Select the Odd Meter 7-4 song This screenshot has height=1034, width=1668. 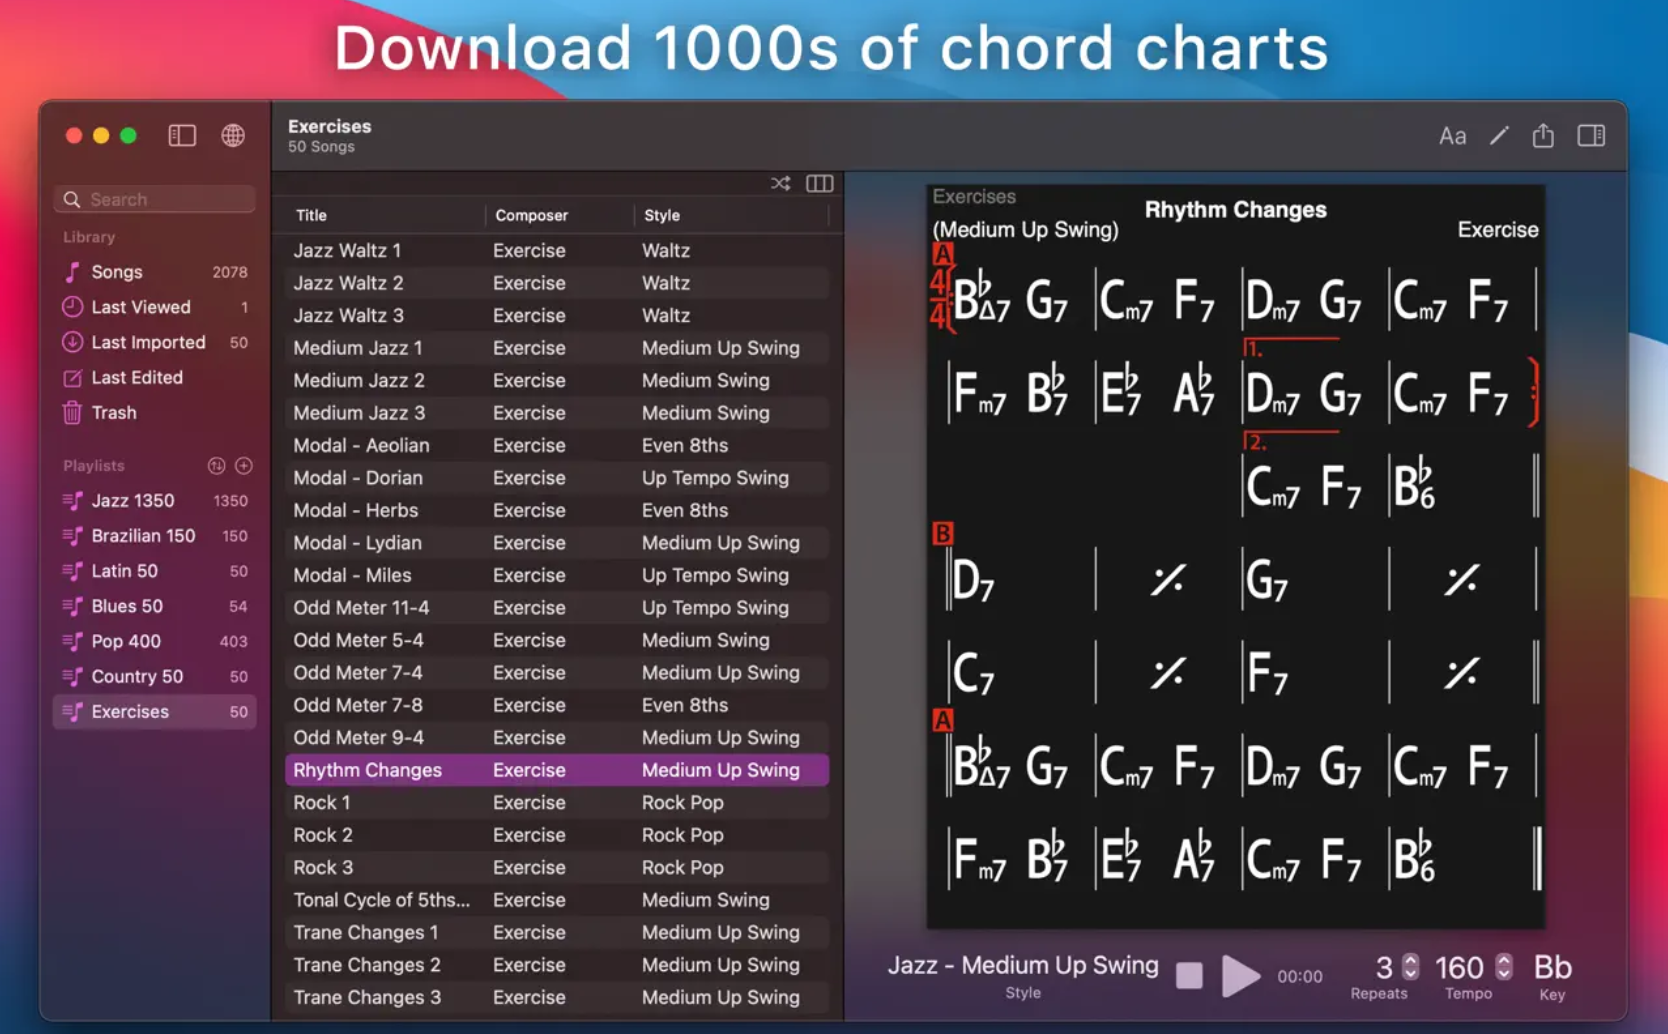557,673
